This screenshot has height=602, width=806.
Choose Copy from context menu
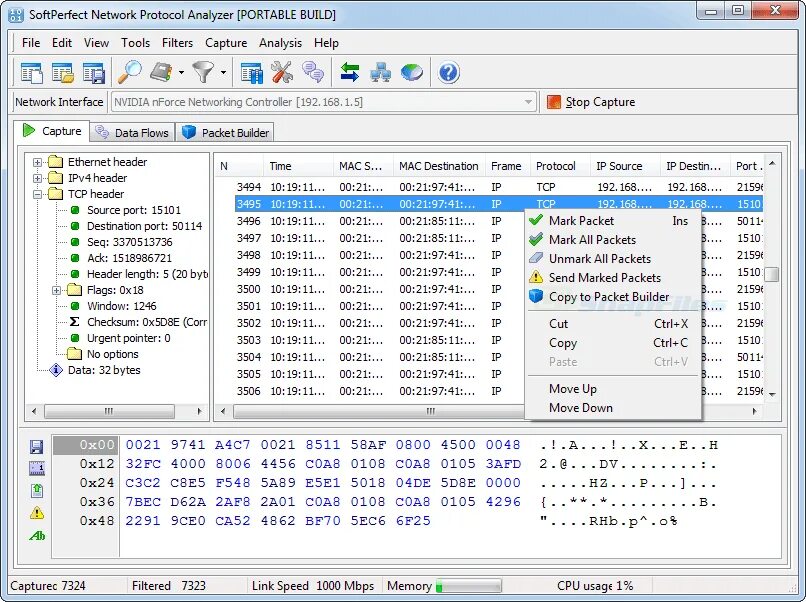(x=614, y=343)
